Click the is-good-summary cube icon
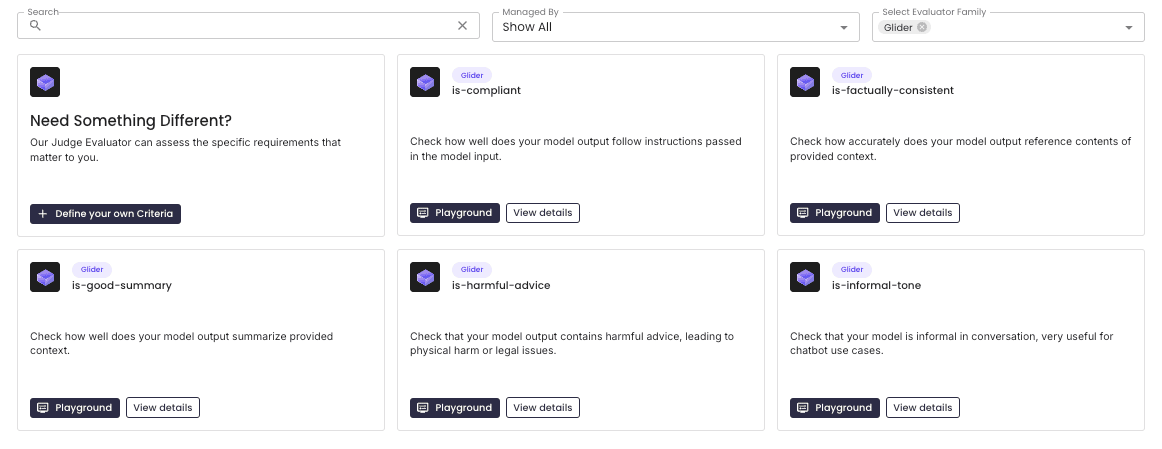The image size is (1162, 449). [x=45, y=277]
